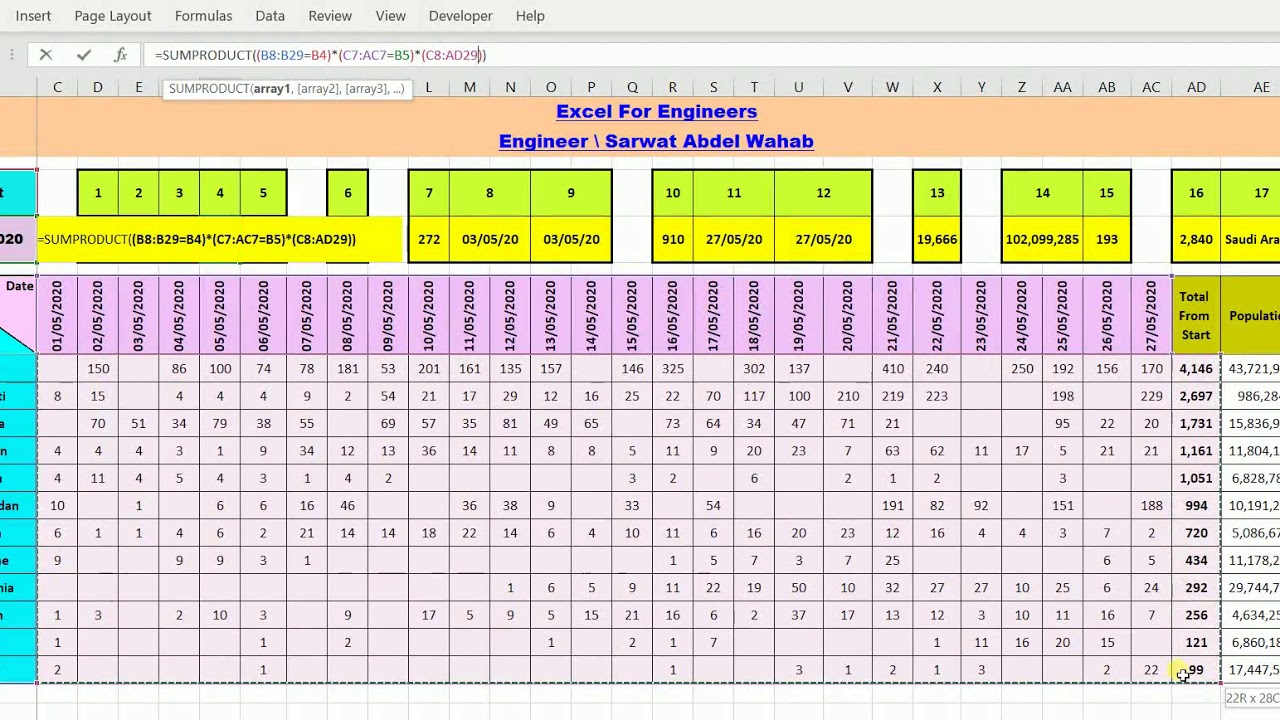Select yellow cell showing 2,840

(x=1196, y=240)
